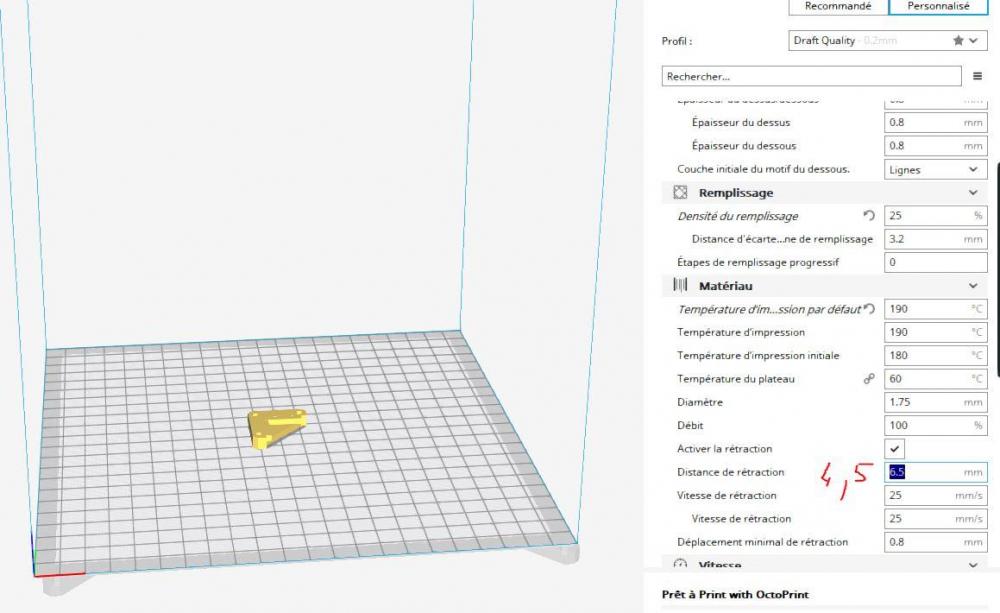The image size is (1000, 613).
Task: Edit Diamètre field 1.75
Action: click(x=935, y=402)
